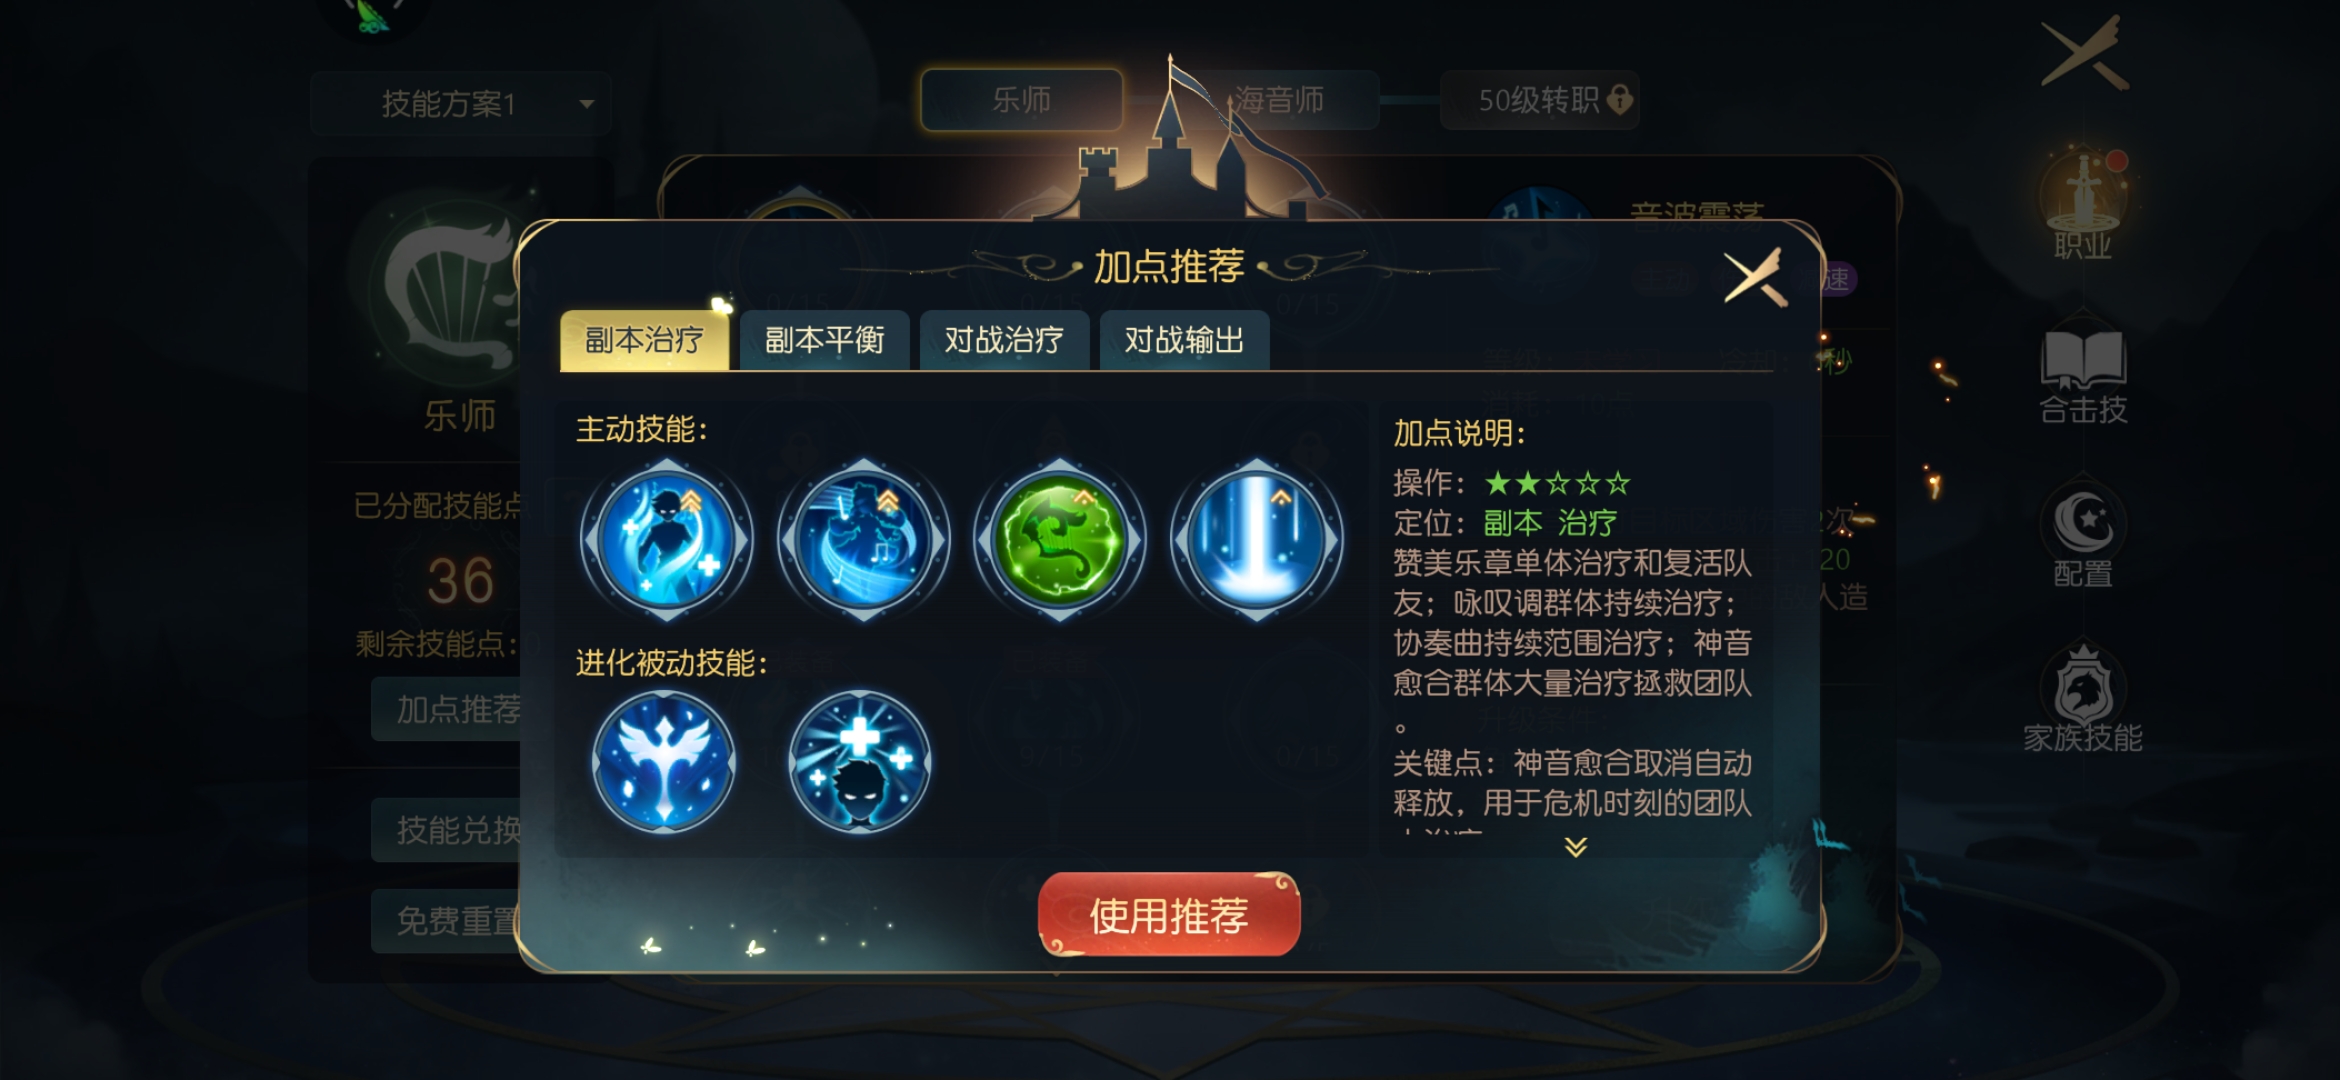Open the 配置 moon icon

[x=2083, y=537]
